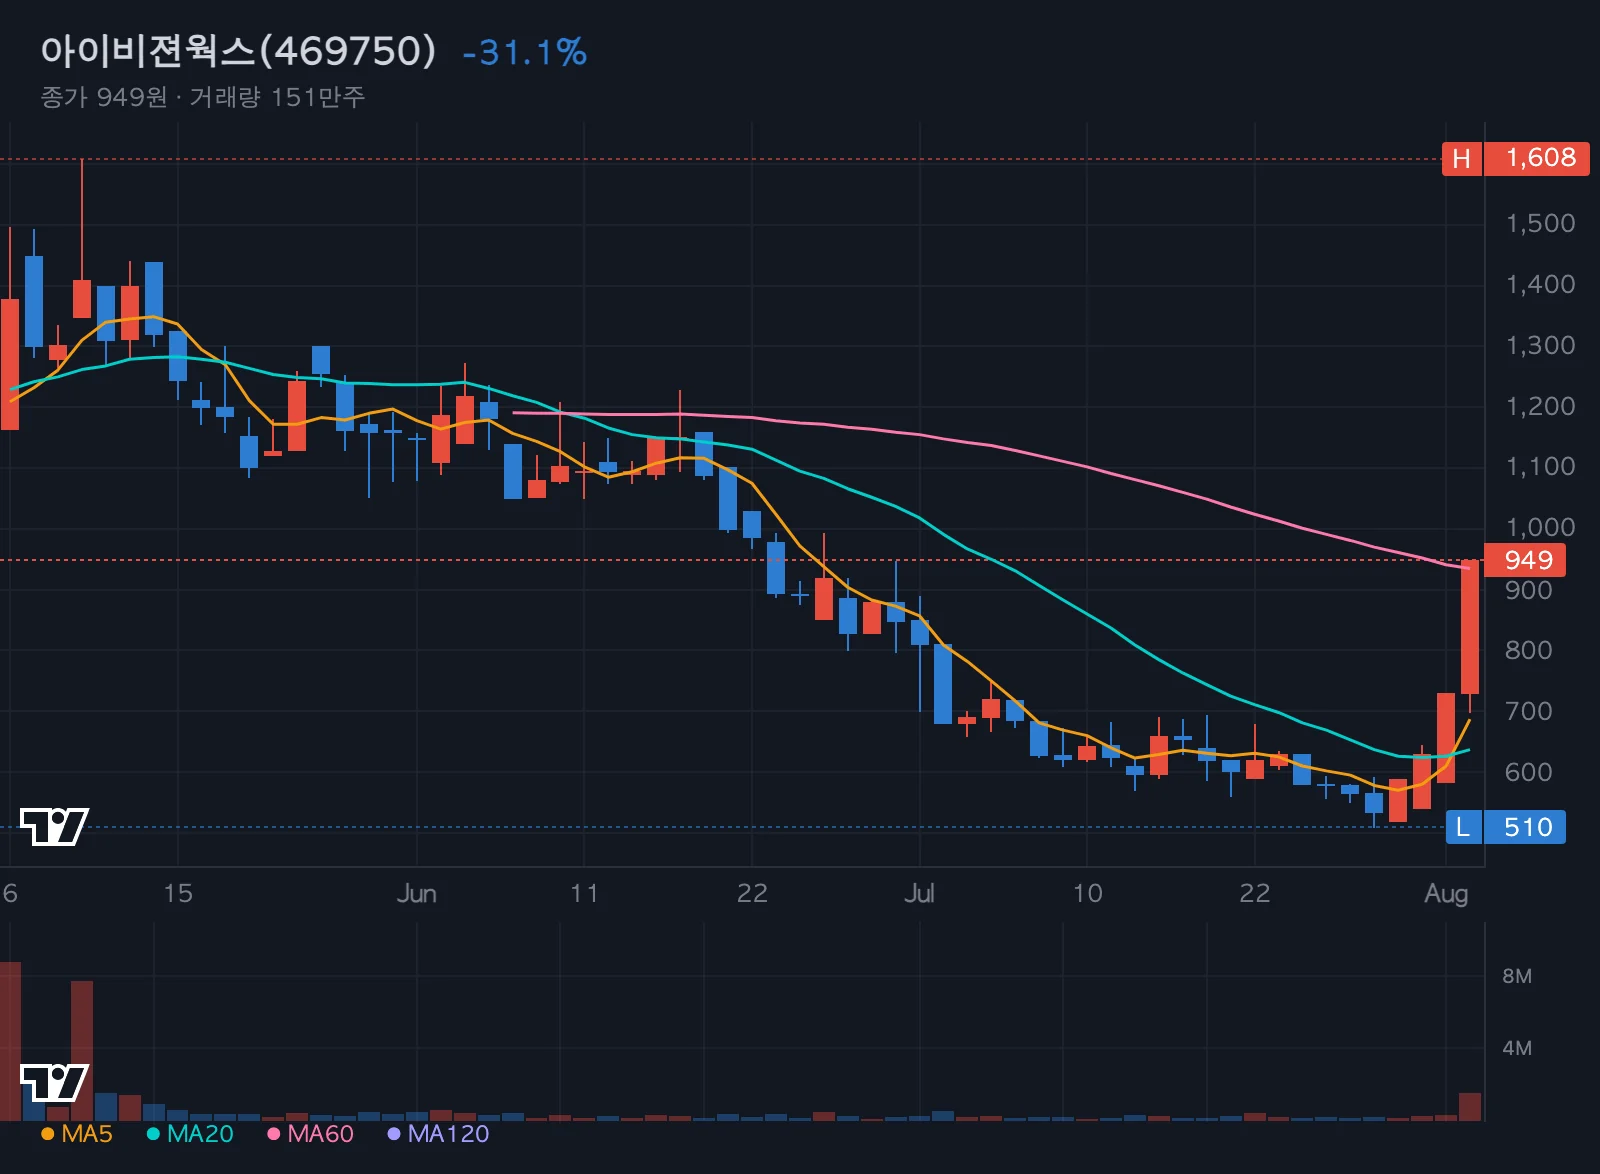Screen dimensions: 1600x1174
Task: Click the MA120 legend label
Action: [x=448, y=1134]
